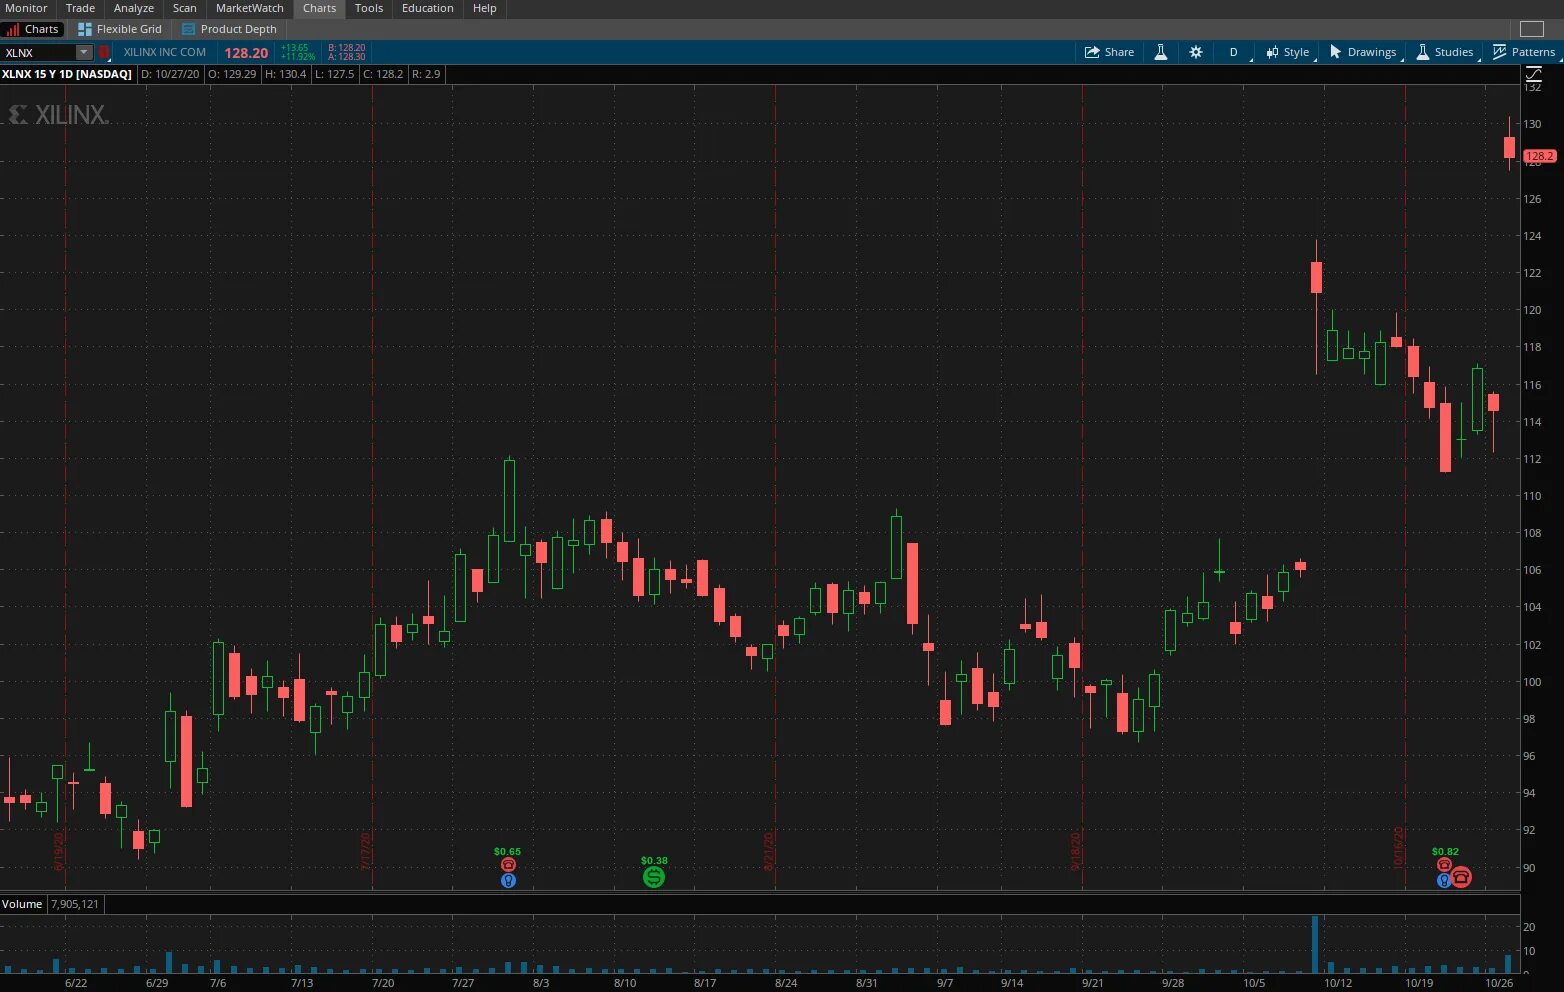Open chart settings gear icon
1564x992 pixels.
point(1196,52)
